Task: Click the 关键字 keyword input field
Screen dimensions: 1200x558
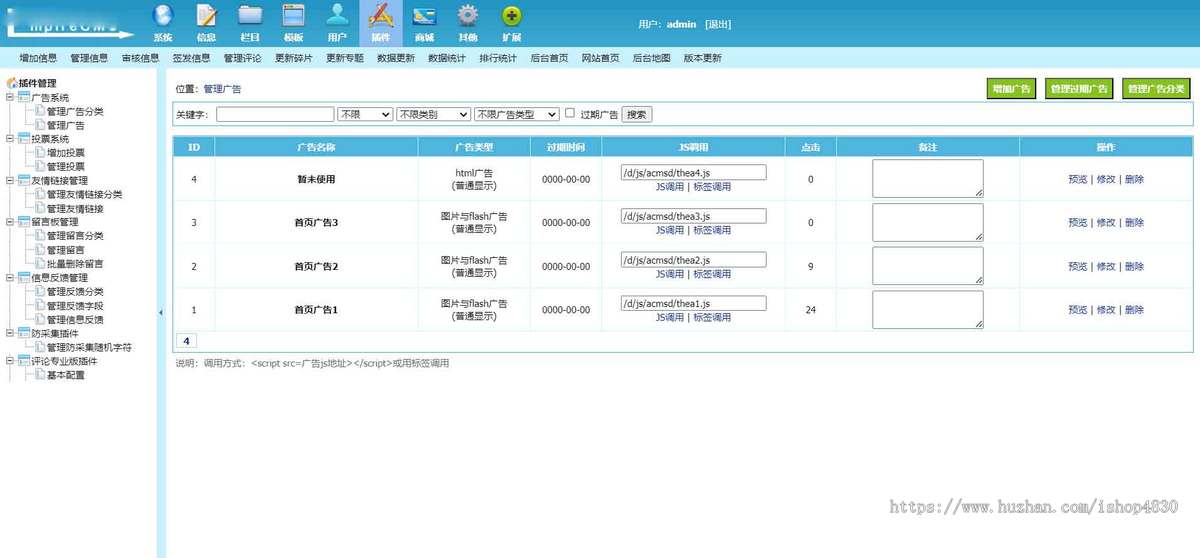Action: pyautogui.click(x=275, y=114)
